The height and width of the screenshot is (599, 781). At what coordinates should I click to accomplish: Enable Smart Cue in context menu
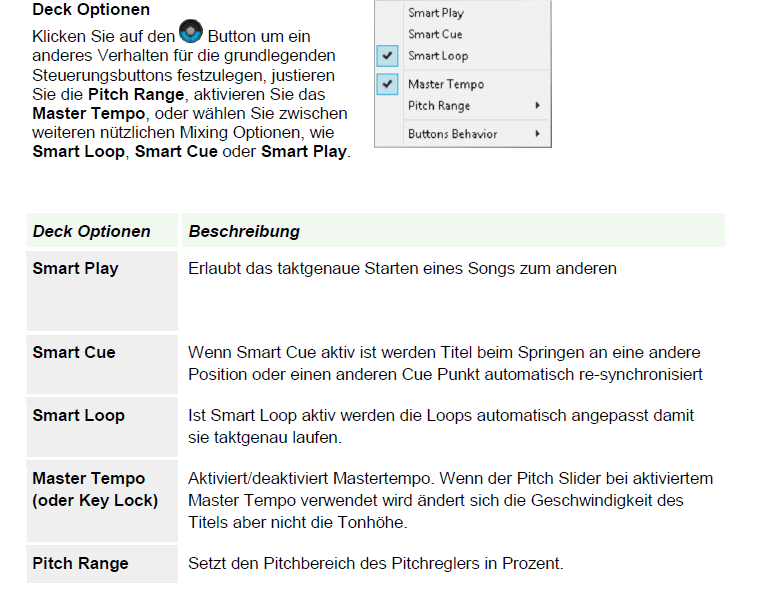(x=435, y=34)
